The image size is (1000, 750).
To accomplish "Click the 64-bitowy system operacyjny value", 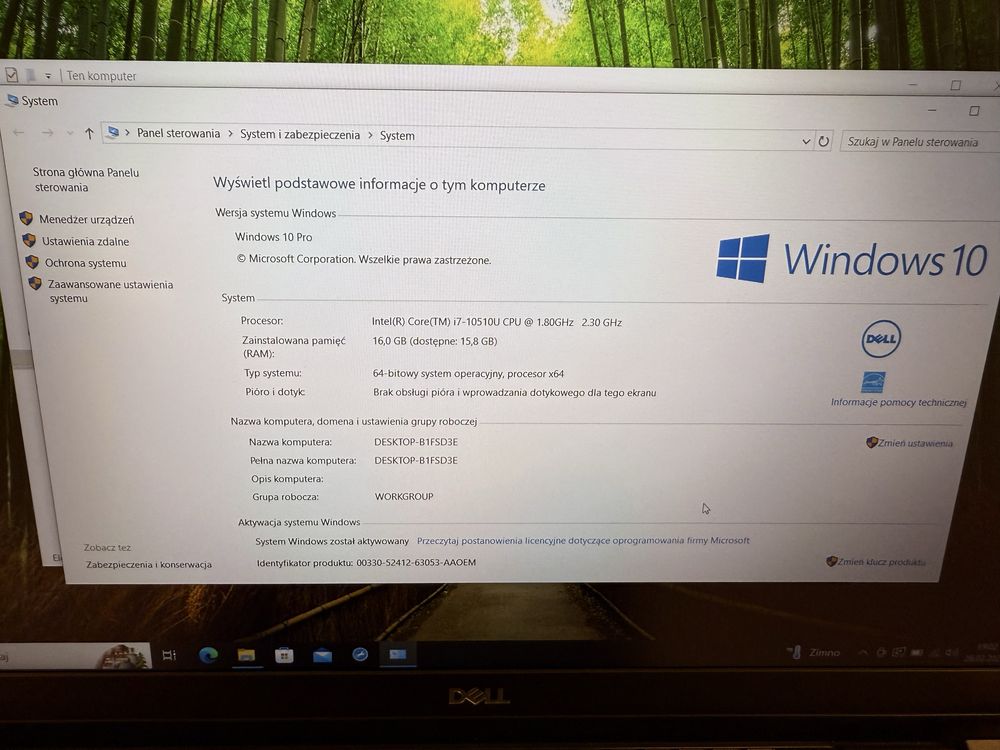I will tap(468, 374).
